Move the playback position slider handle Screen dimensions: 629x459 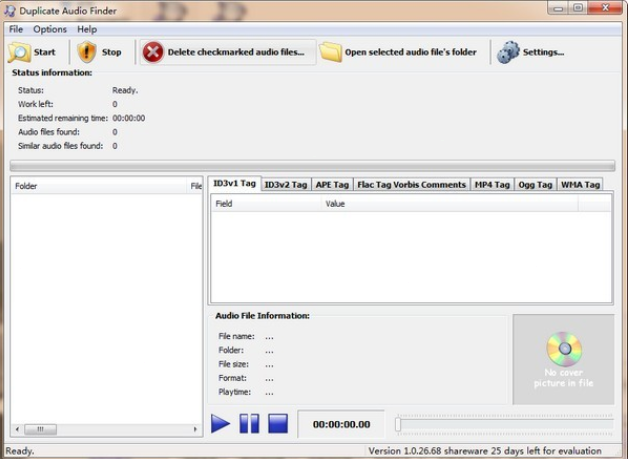coord(398,424)
